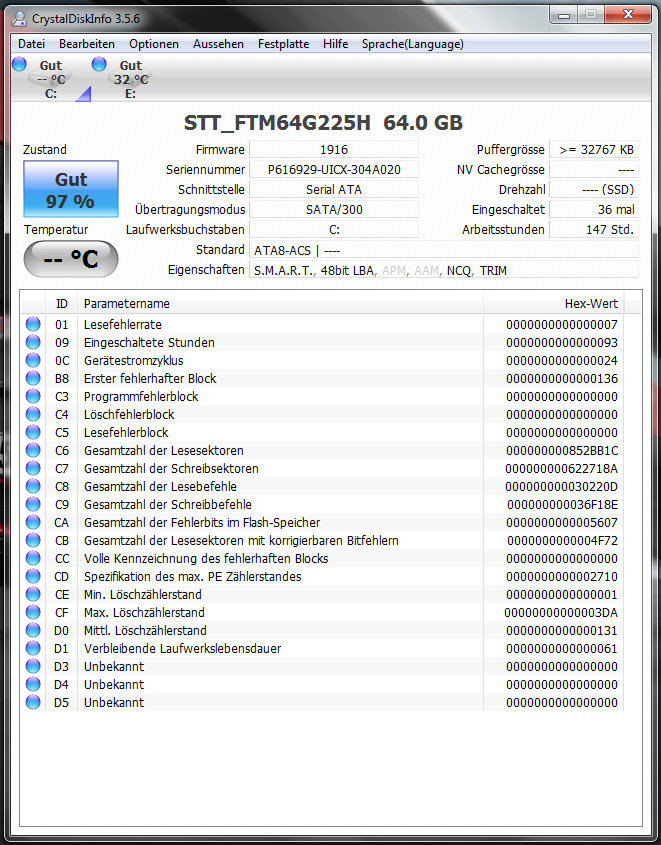Open the Optionen menu
Image resolution: width=661 pixels, height=845 pixels.
pyautogui.click(x=154, y=44)
